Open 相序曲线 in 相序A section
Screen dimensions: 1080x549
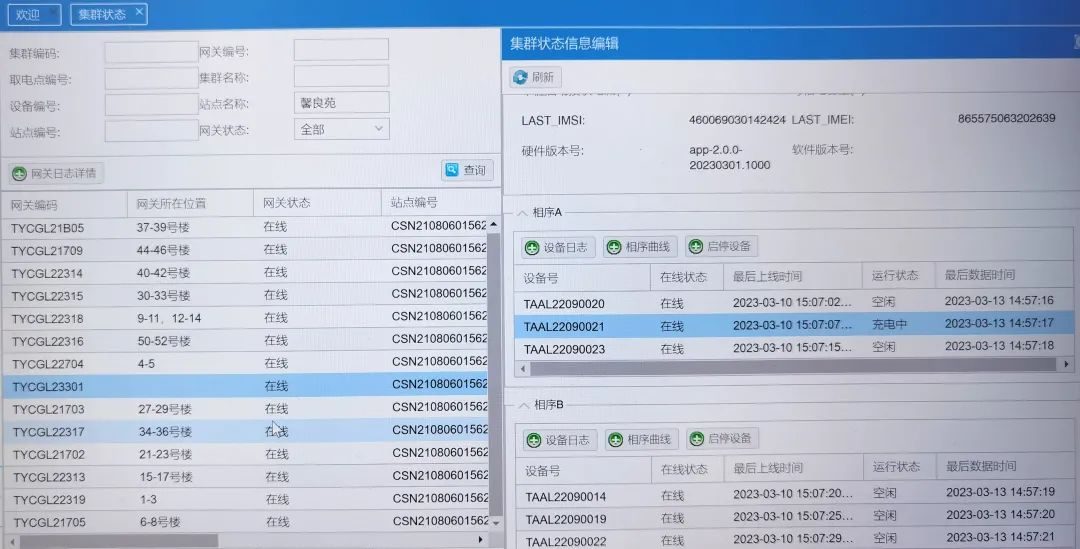[x=640, y=247]
